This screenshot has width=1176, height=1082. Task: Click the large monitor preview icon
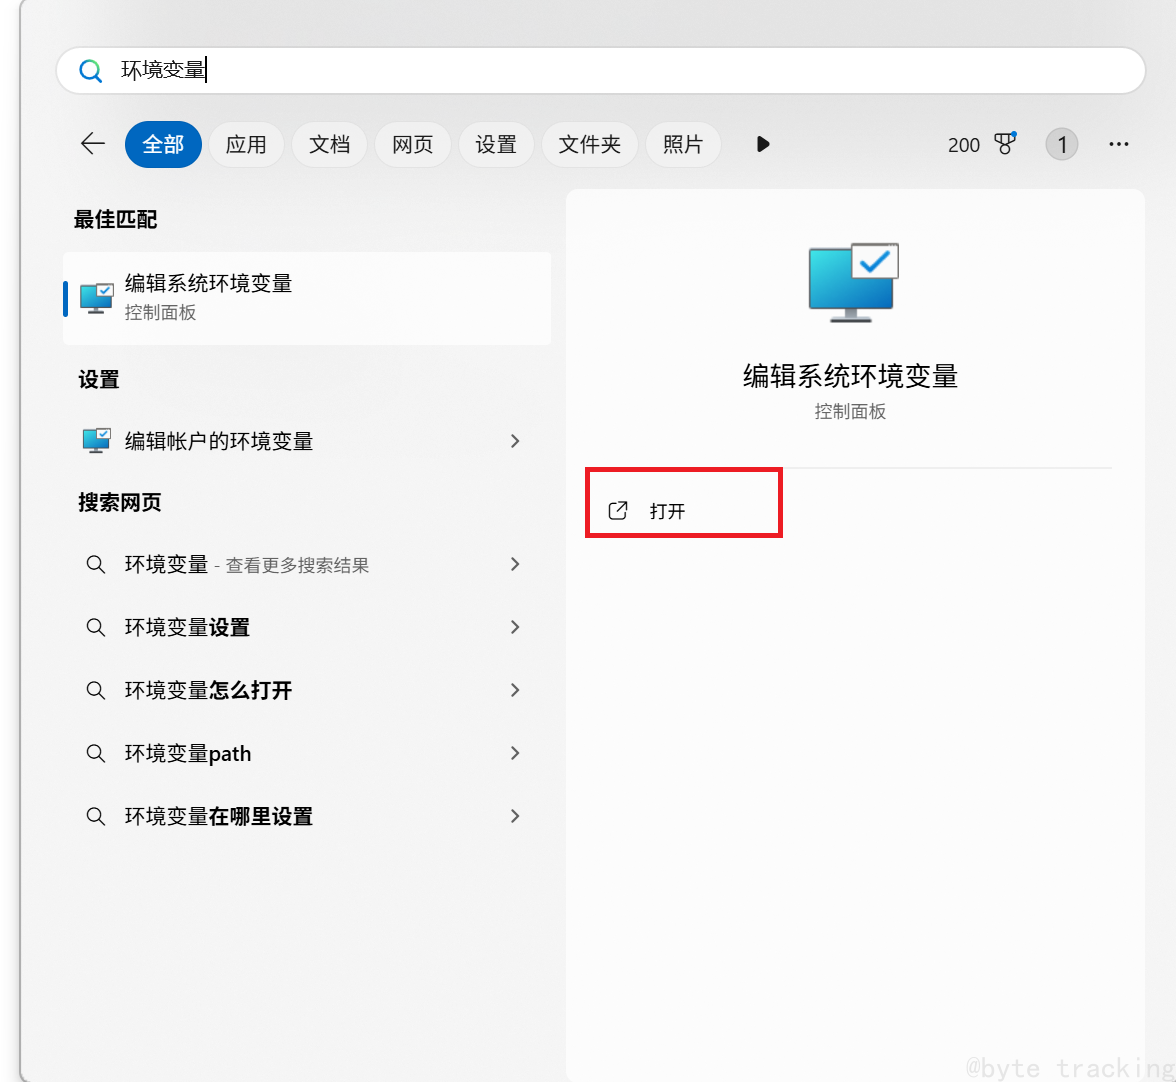(x=851, y=281)
